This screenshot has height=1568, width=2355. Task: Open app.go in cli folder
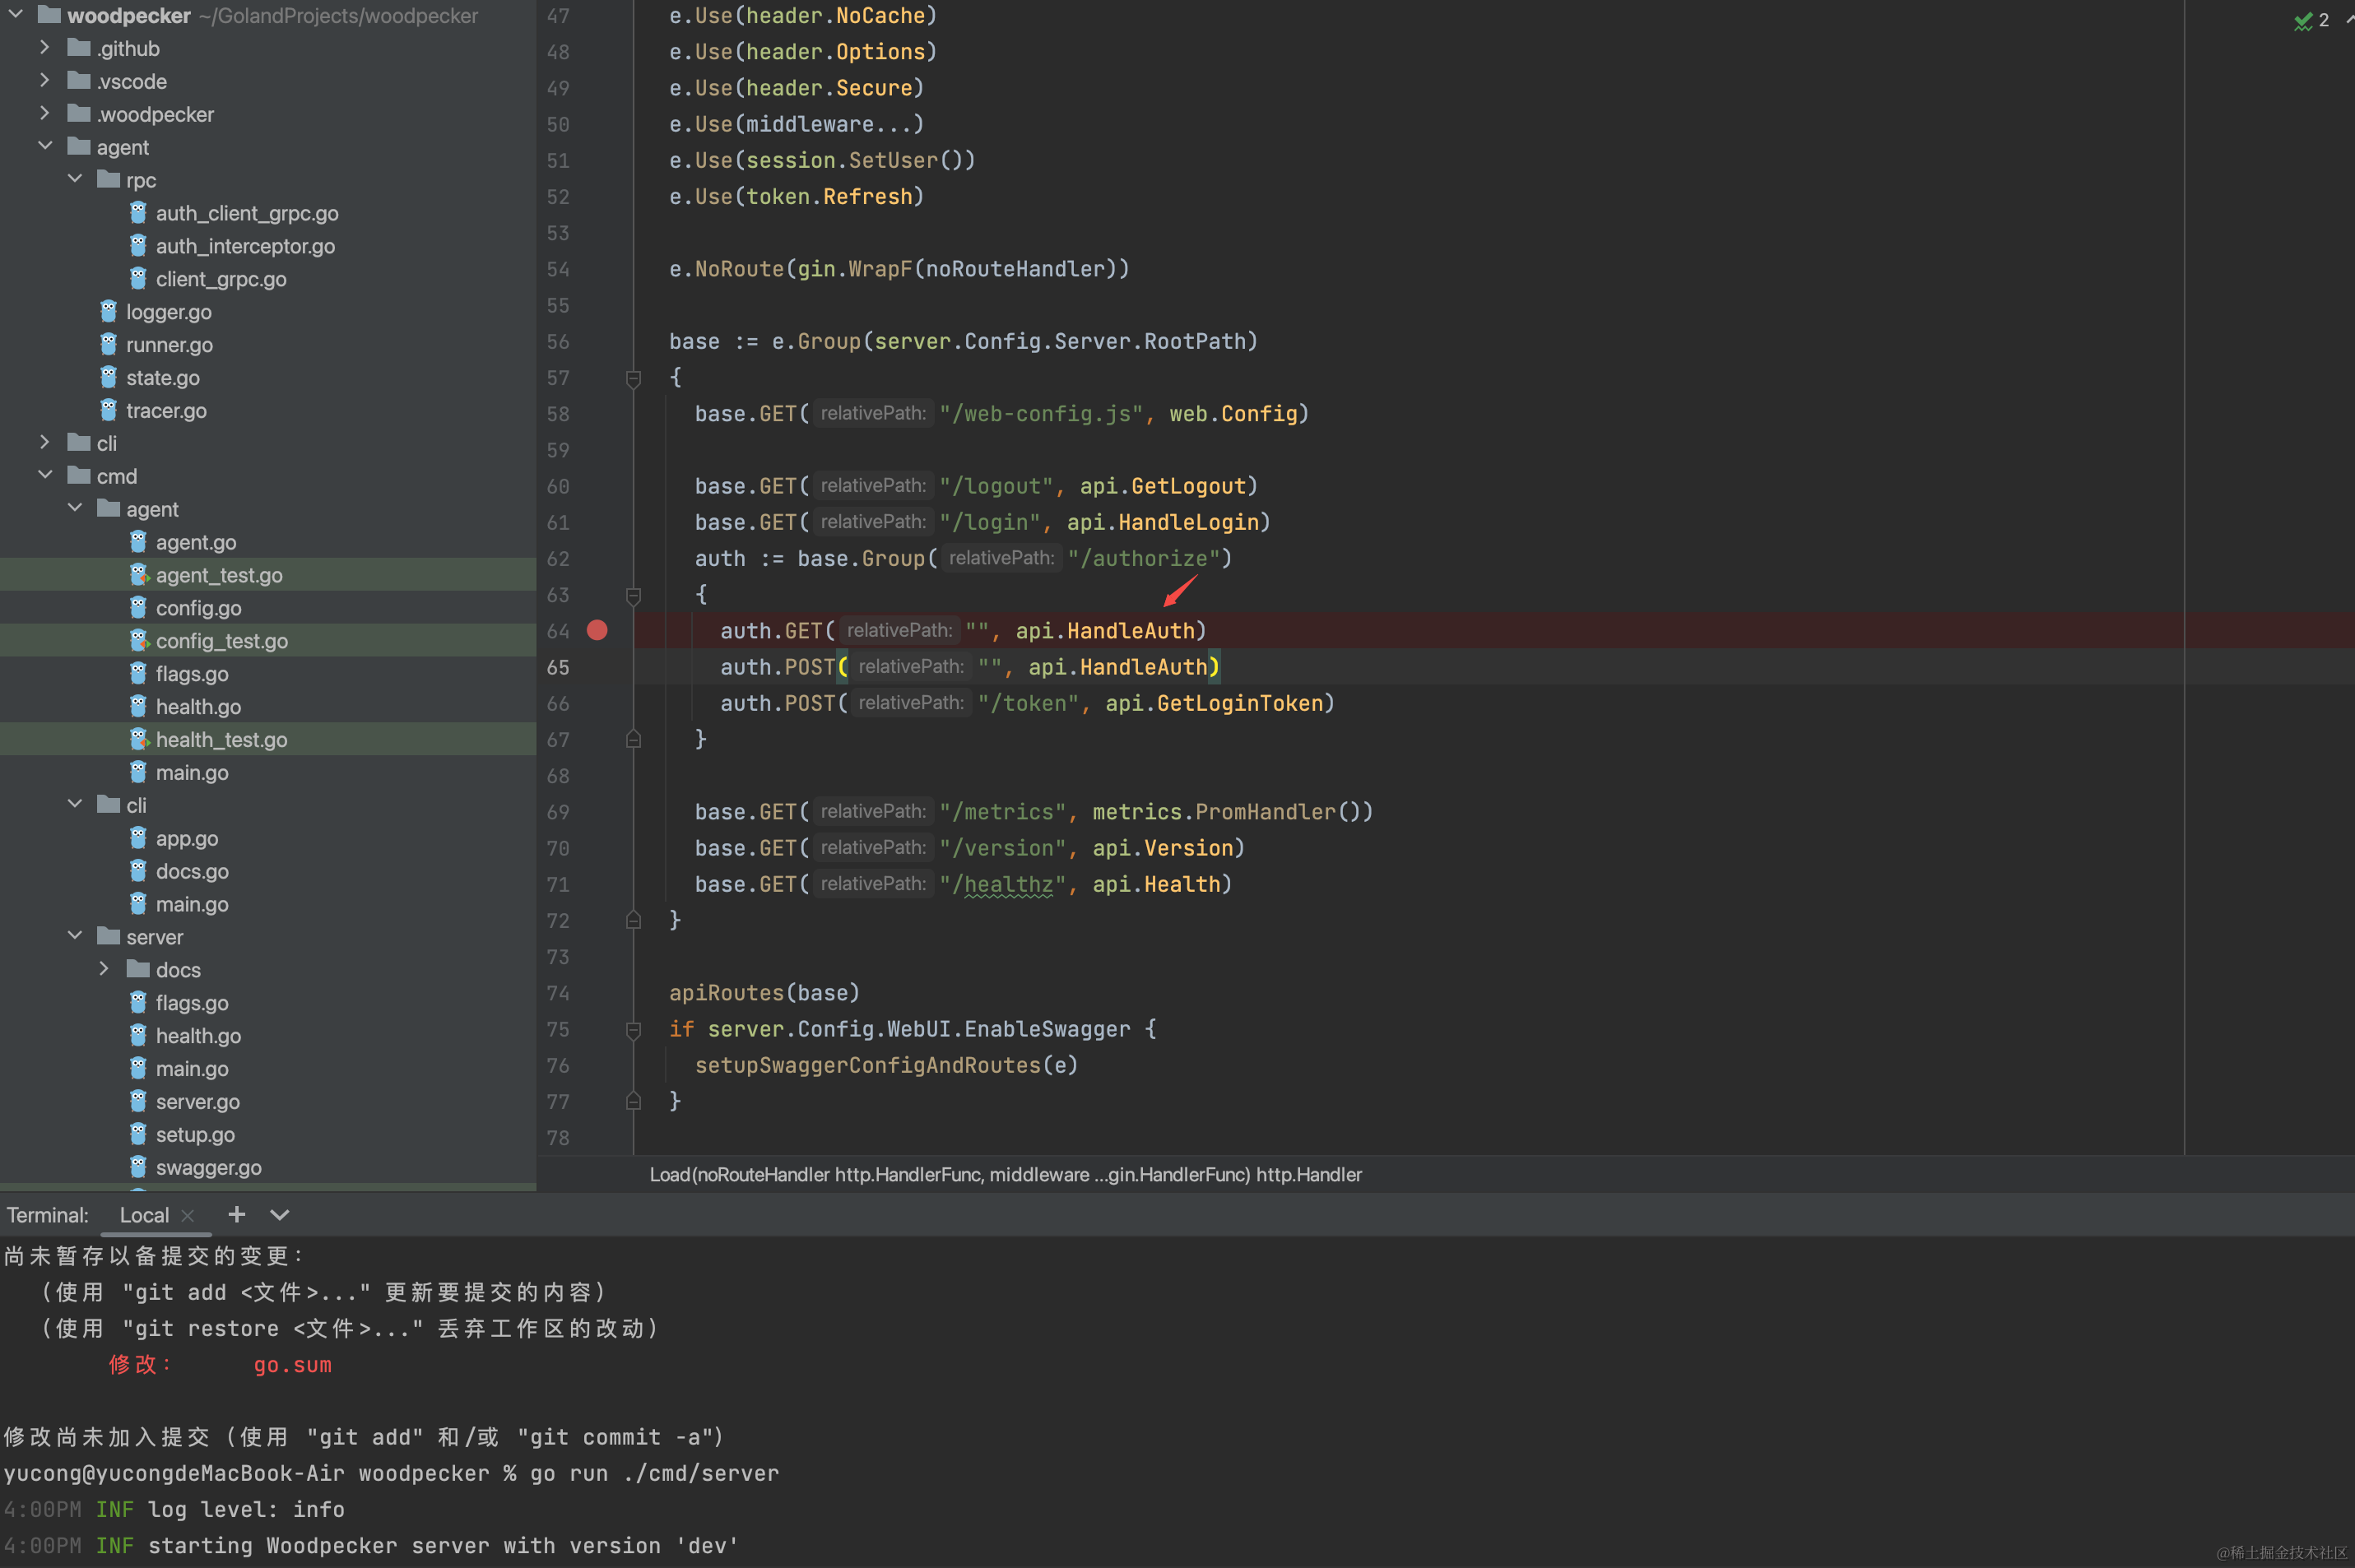187,838
